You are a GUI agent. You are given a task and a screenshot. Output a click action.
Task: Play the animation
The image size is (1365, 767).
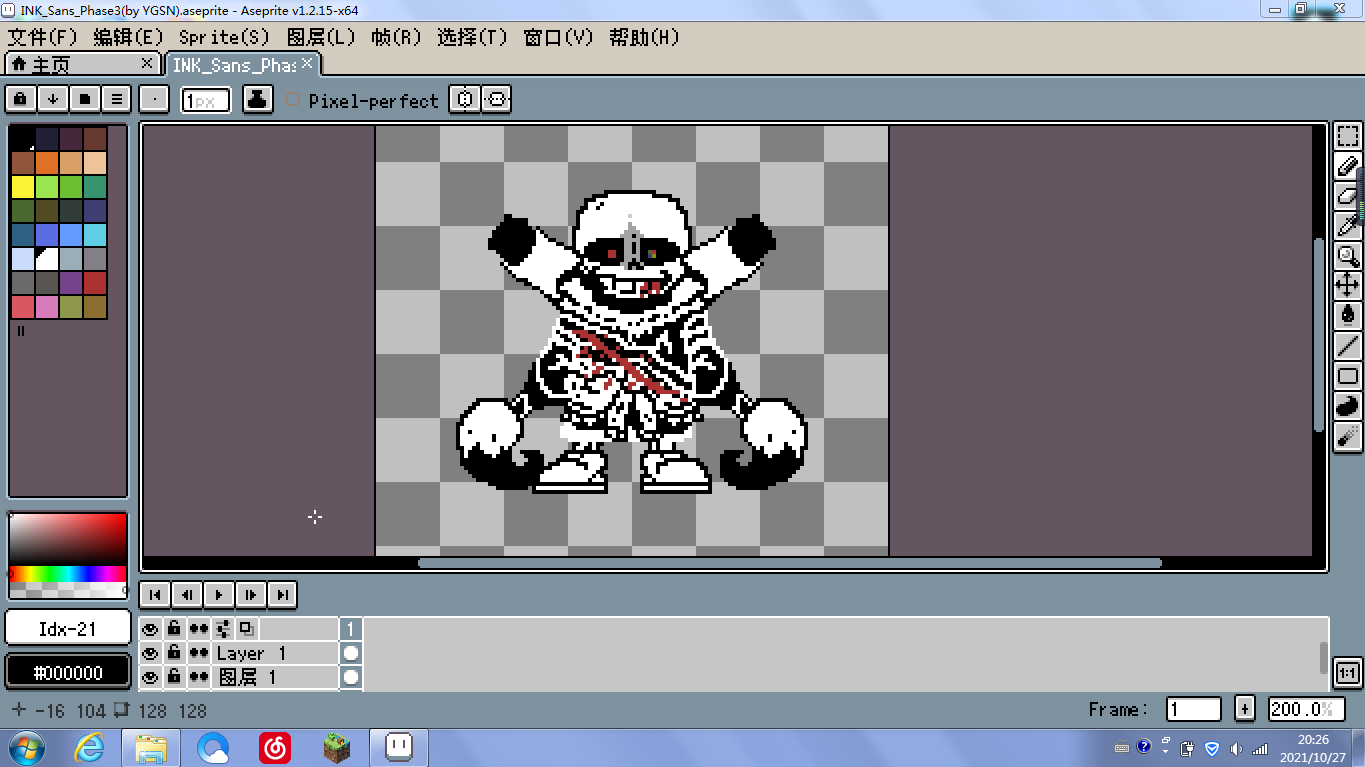pos(219,594)
